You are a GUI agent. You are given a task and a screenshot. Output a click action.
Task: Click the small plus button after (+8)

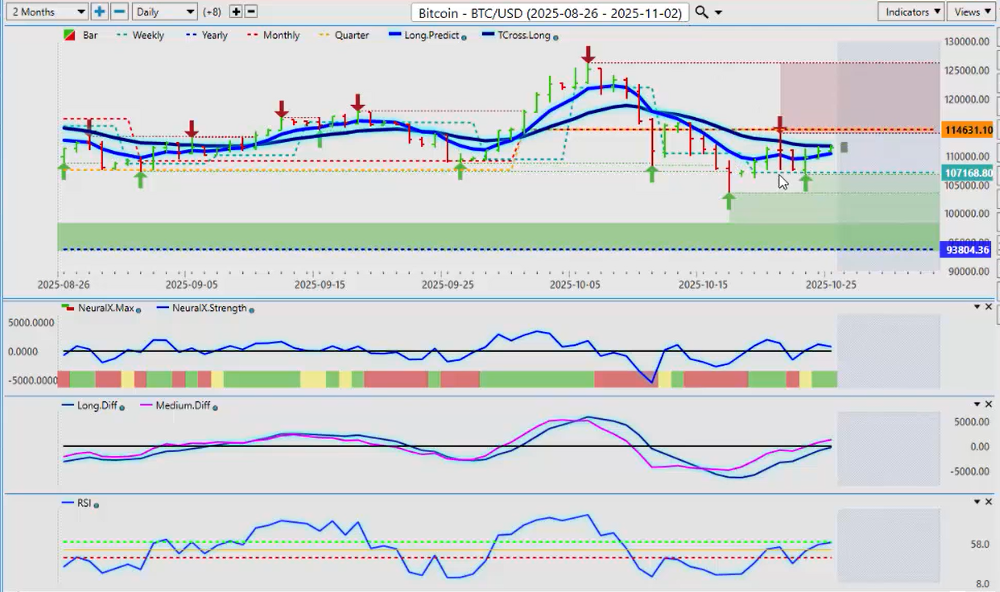pos(236,11)
